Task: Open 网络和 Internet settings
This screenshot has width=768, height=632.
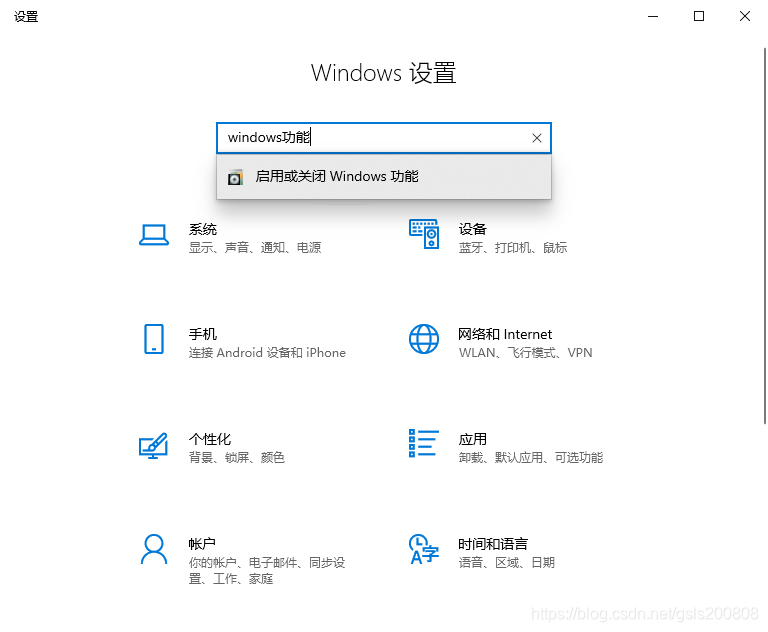Action: click(x=505, y=334)
